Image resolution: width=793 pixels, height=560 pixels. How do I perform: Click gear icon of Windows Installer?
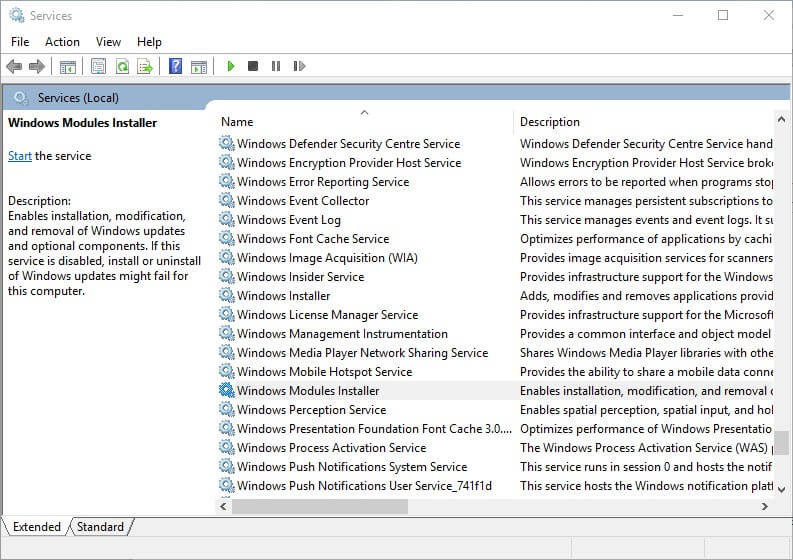pyautogui.click(x=227, y=295)
